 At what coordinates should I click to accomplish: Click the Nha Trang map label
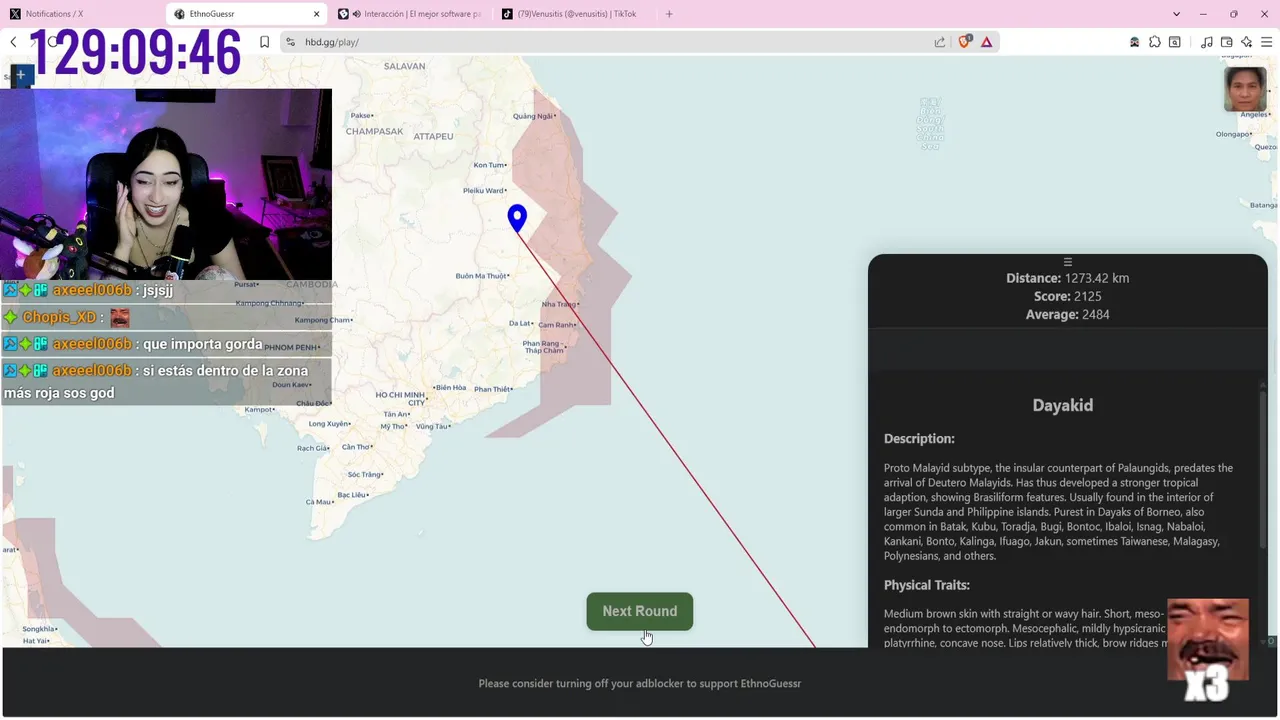point(560,304)
